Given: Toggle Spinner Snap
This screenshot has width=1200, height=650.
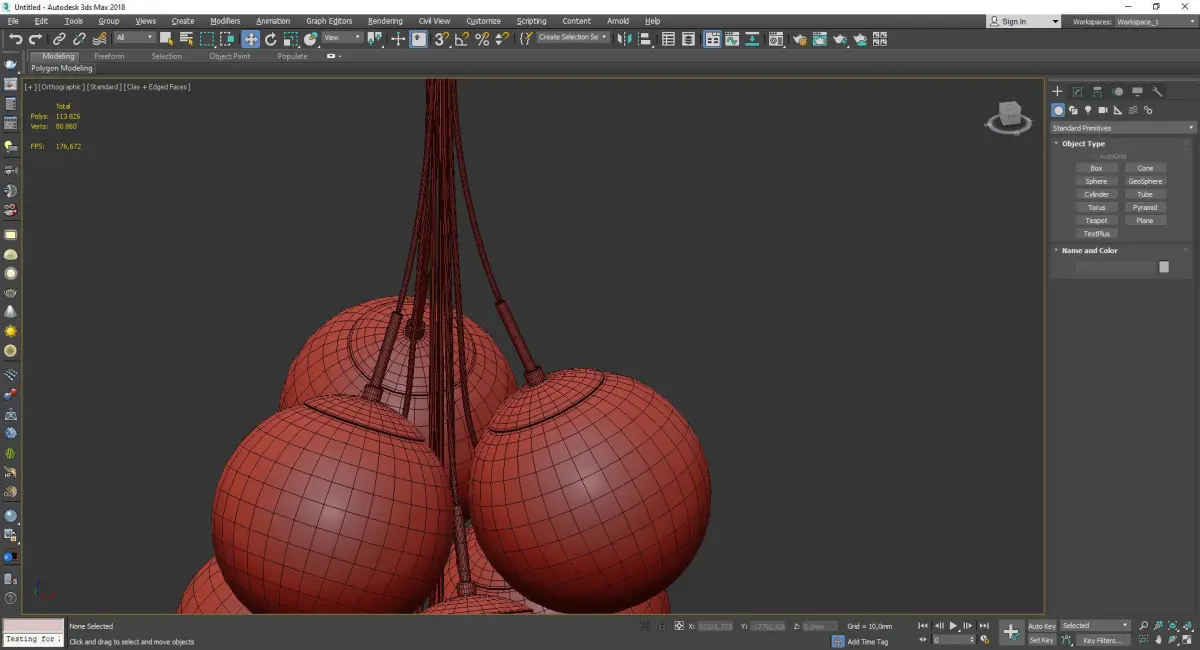Looking at the screenshot, I should pyautogui.click(x=502, y=39).
